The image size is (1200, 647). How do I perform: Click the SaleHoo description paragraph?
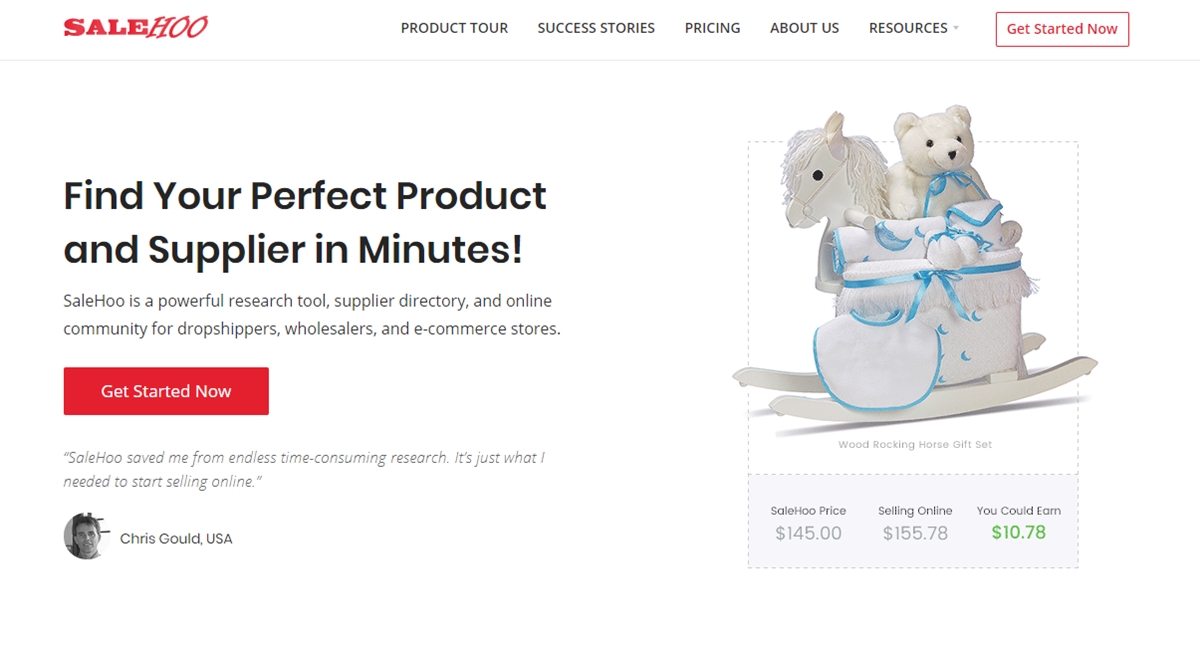pos(312,314)
